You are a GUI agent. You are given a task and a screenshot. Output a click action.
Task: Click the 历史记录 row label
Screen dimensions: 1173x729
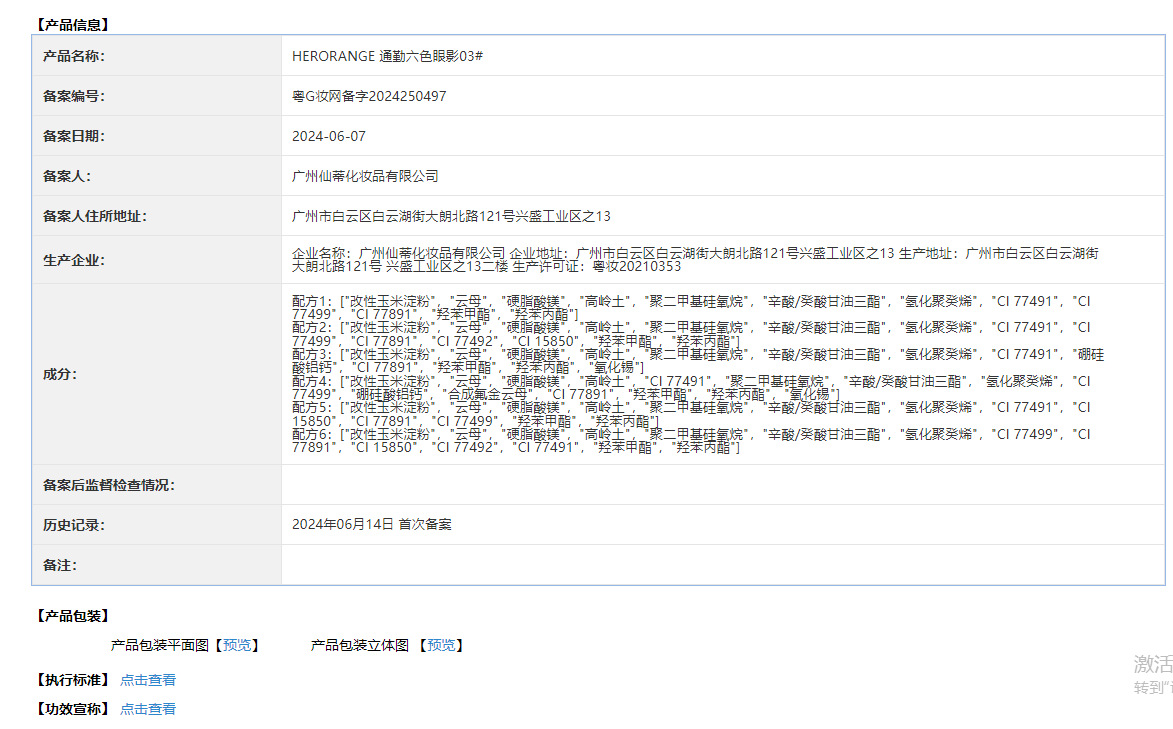(74, 525)
